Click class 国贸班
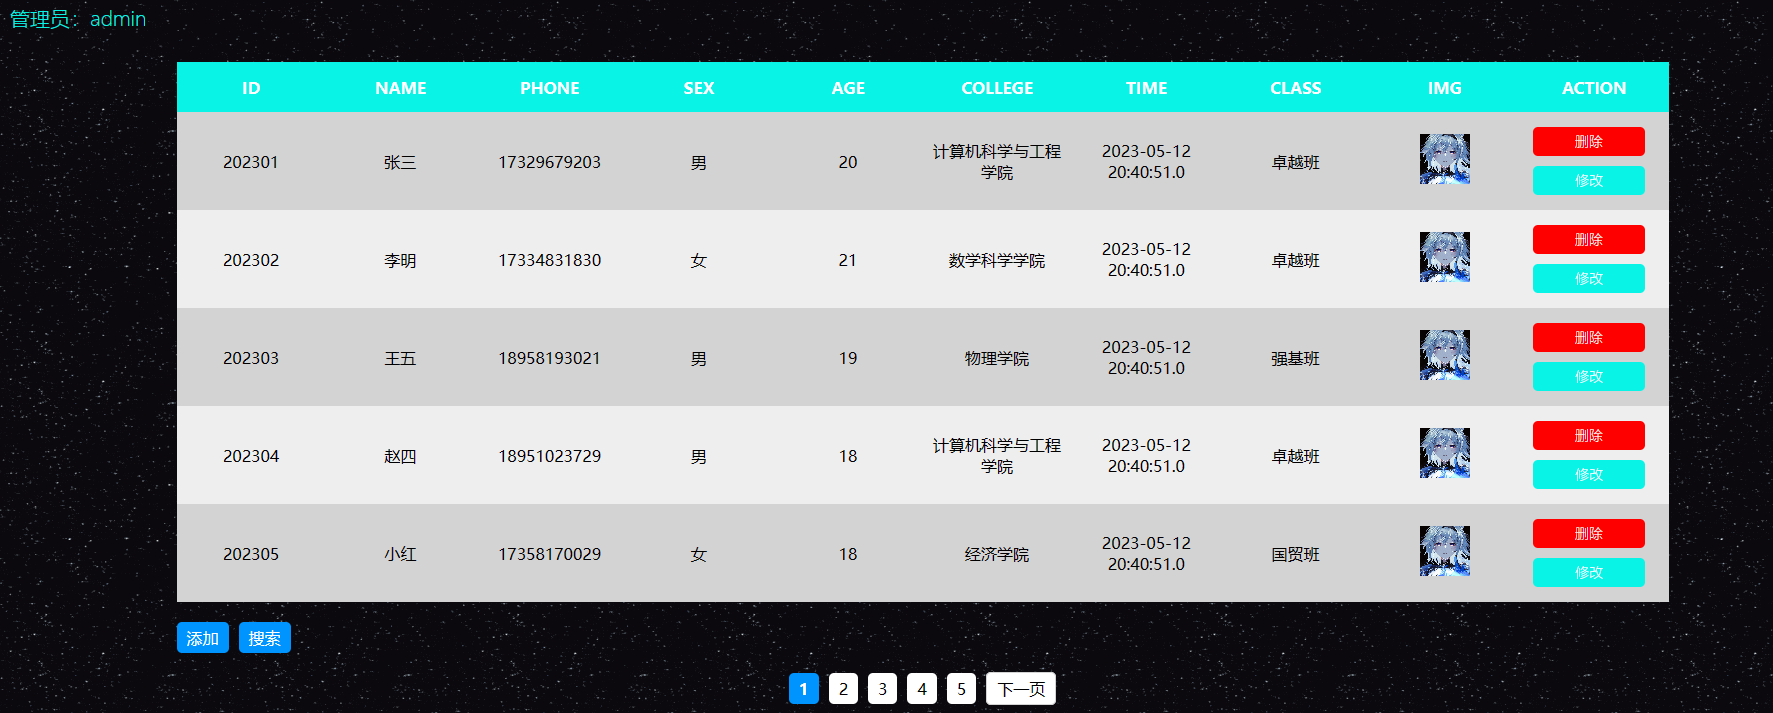 [1296, 554]
